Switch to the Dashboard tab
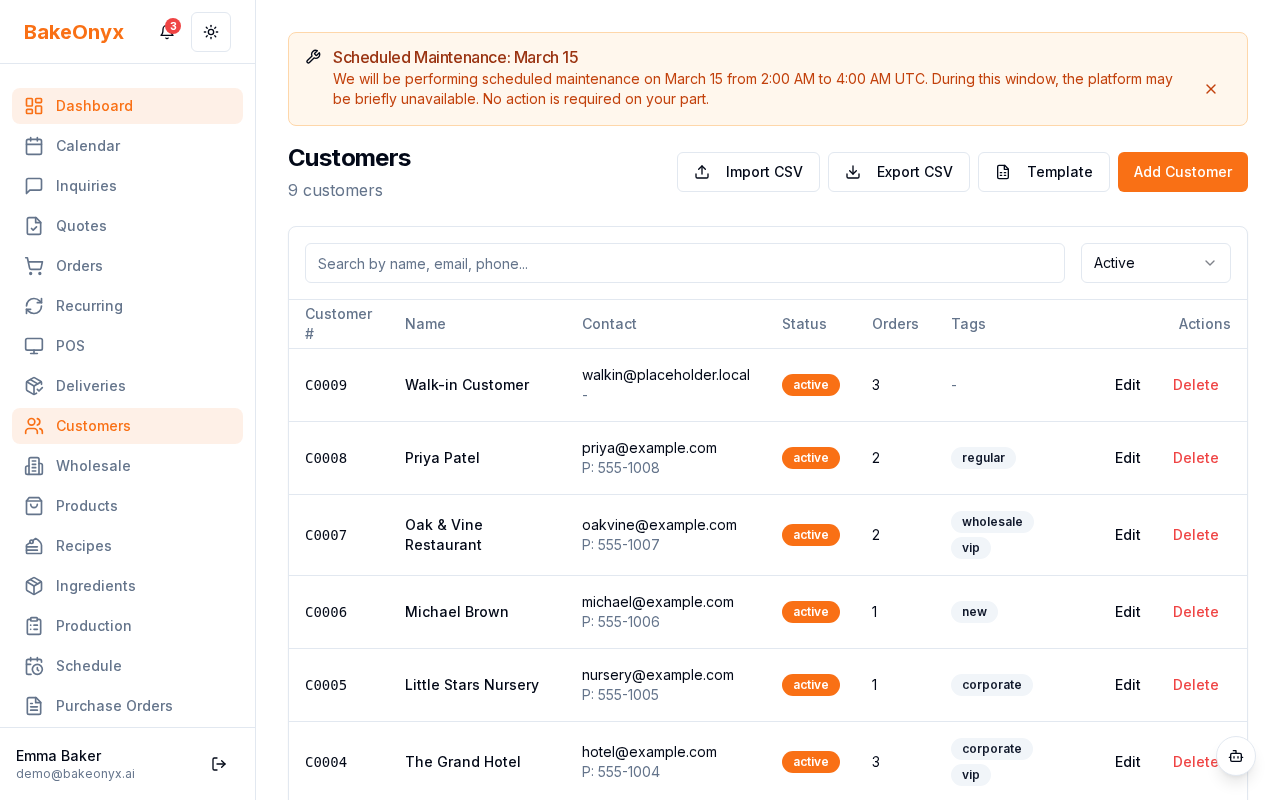The height and width of the screenshot is (800, 1280). (94, 106)
